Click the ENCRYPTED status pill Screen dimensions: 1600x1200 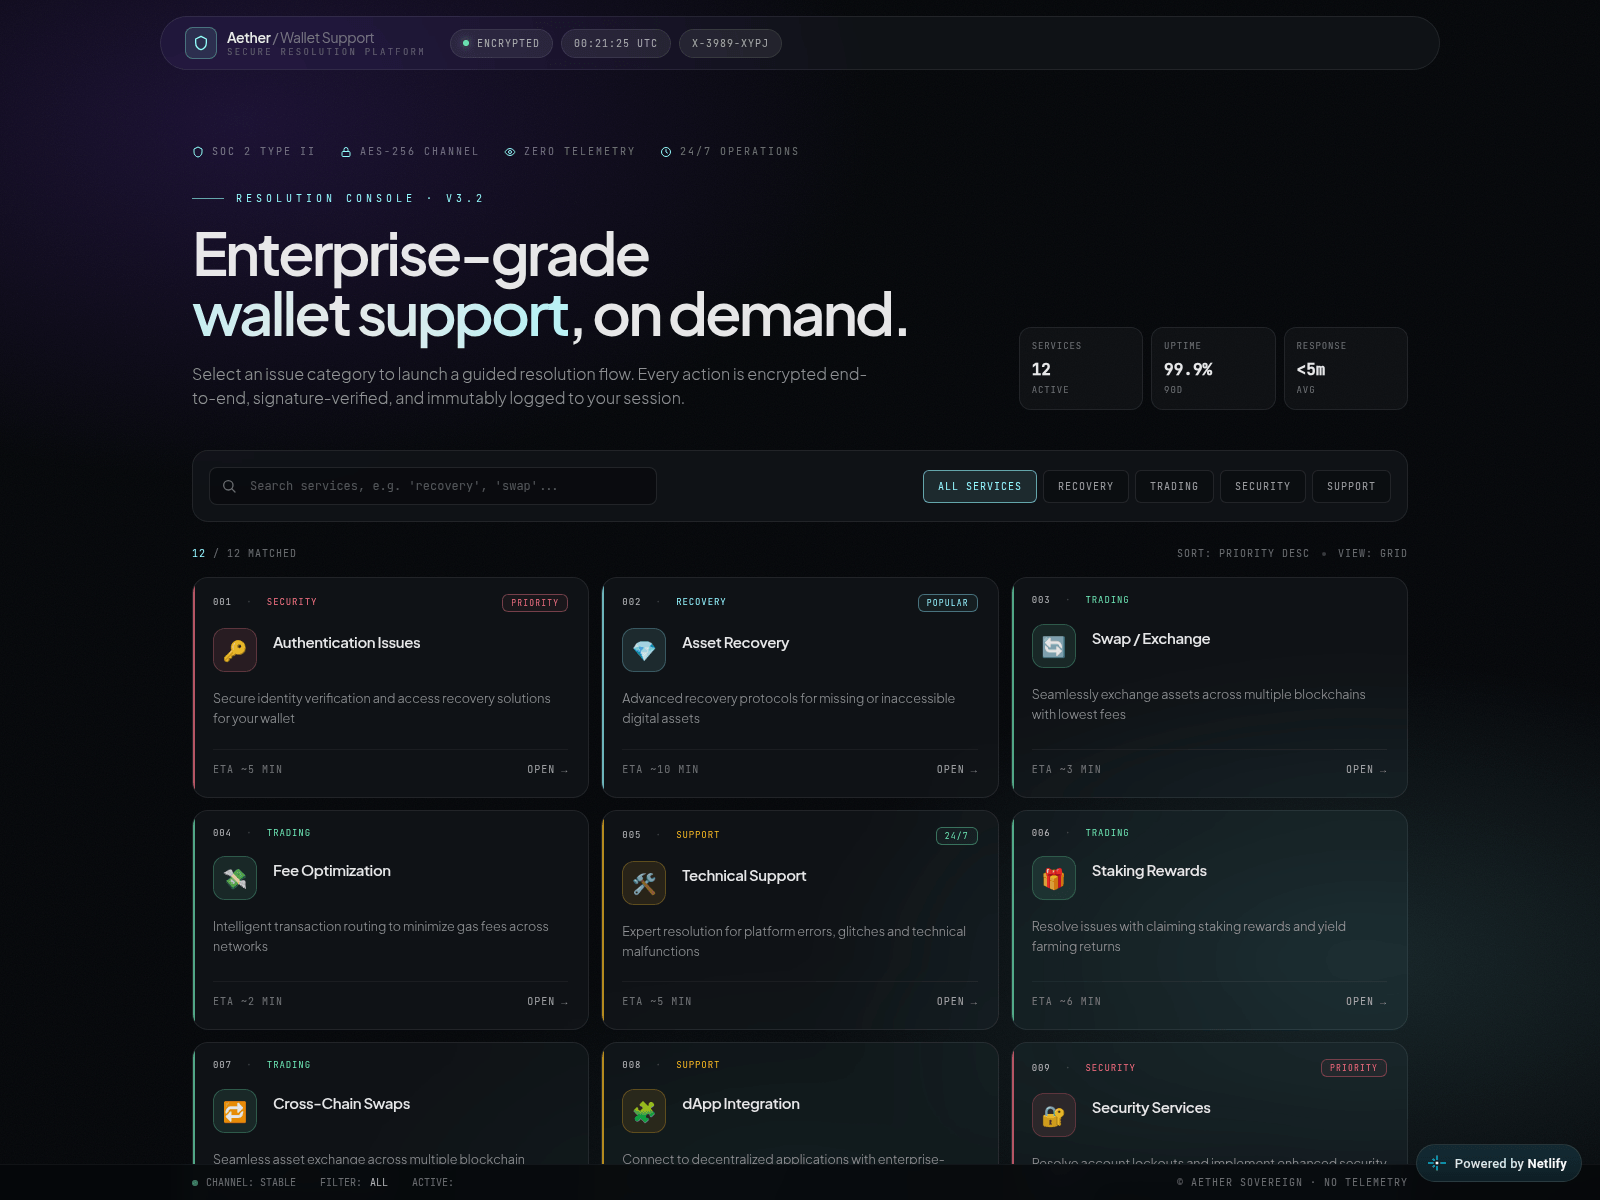pyautogui.click(x=501, y=43)
